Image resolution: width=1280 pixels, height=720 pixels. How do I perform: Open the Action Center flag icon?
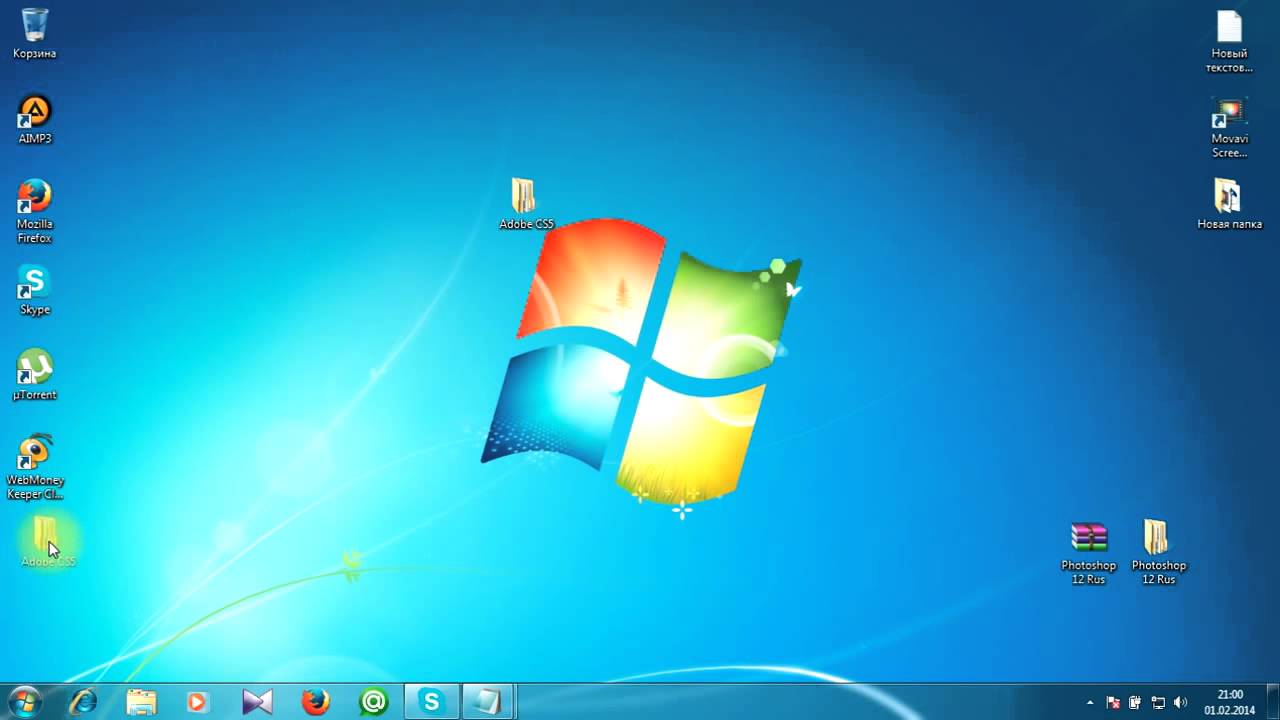tap(1113, 703)
